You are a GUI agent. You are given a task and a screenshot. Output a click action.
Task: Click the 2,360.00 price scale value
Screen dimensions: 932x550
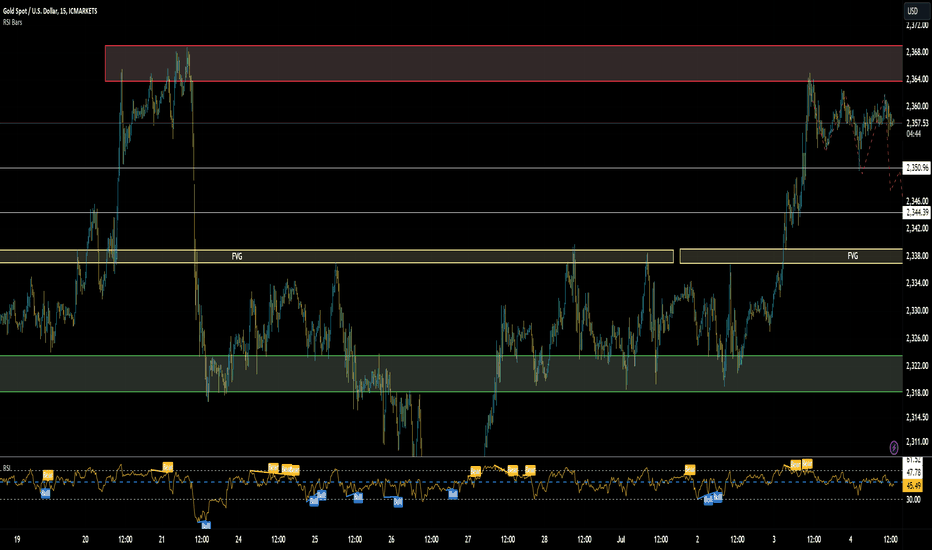pyautogui.click(x=917, y=106)
